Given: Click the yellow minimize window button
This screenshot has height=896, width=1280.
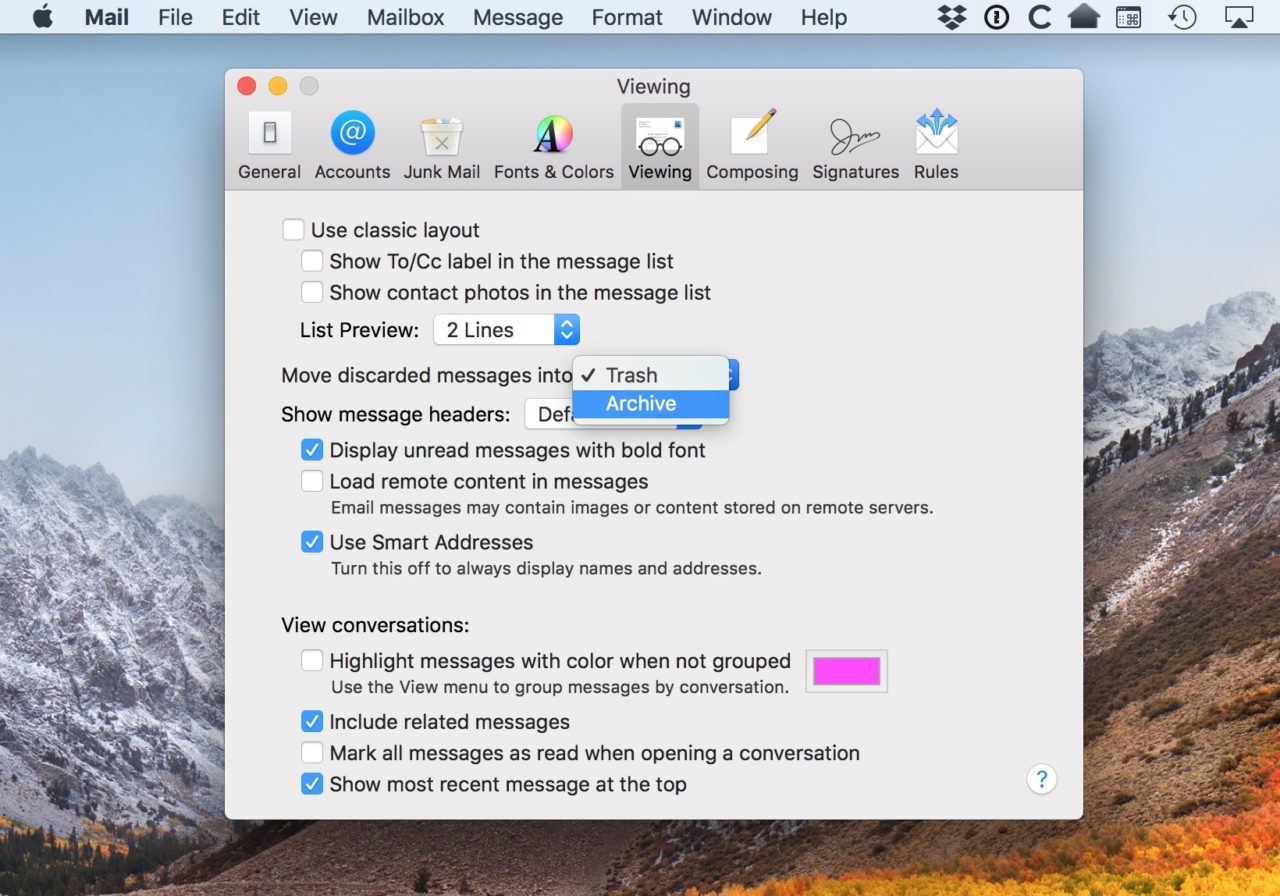Looking at the screenshot, I should (278, 87).
